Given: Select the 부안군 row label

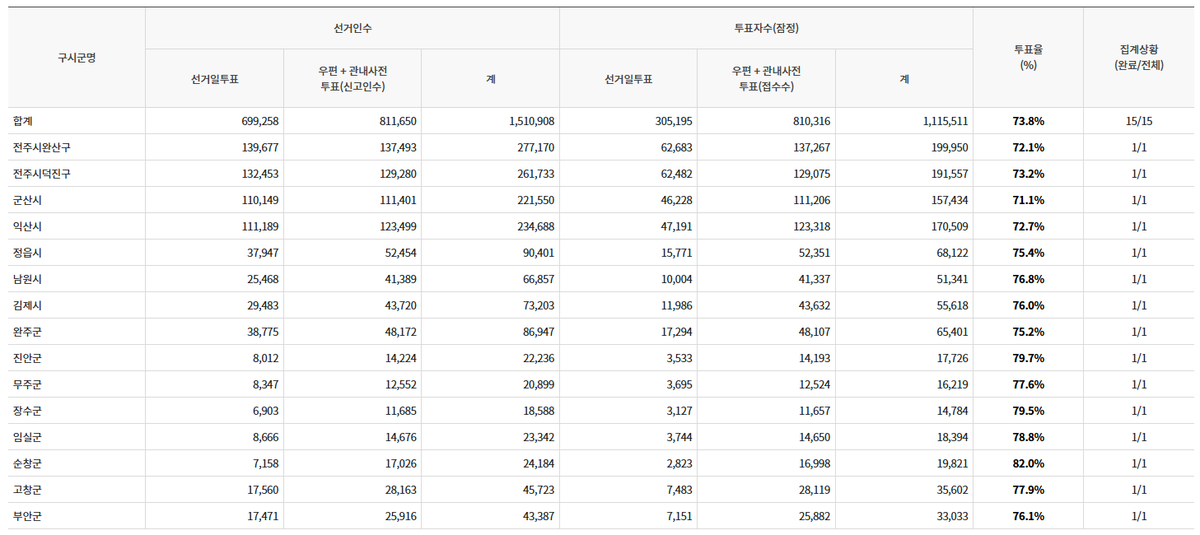Looking at the screenshot, I should coord(28,516).
